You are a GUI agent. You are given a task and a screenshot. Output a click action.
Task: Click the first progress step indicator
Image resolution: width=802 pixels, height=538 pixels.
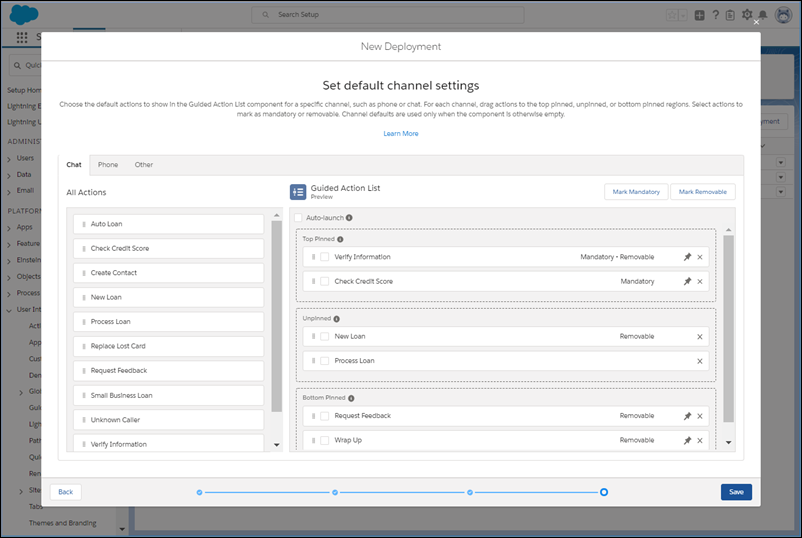199,492
